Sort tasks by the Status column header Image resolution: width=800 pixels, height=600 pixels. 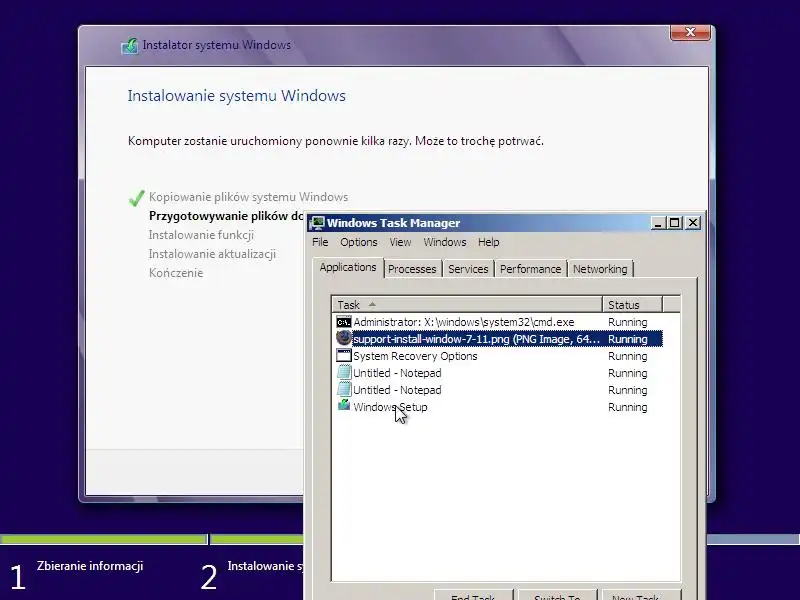(632, 305)
